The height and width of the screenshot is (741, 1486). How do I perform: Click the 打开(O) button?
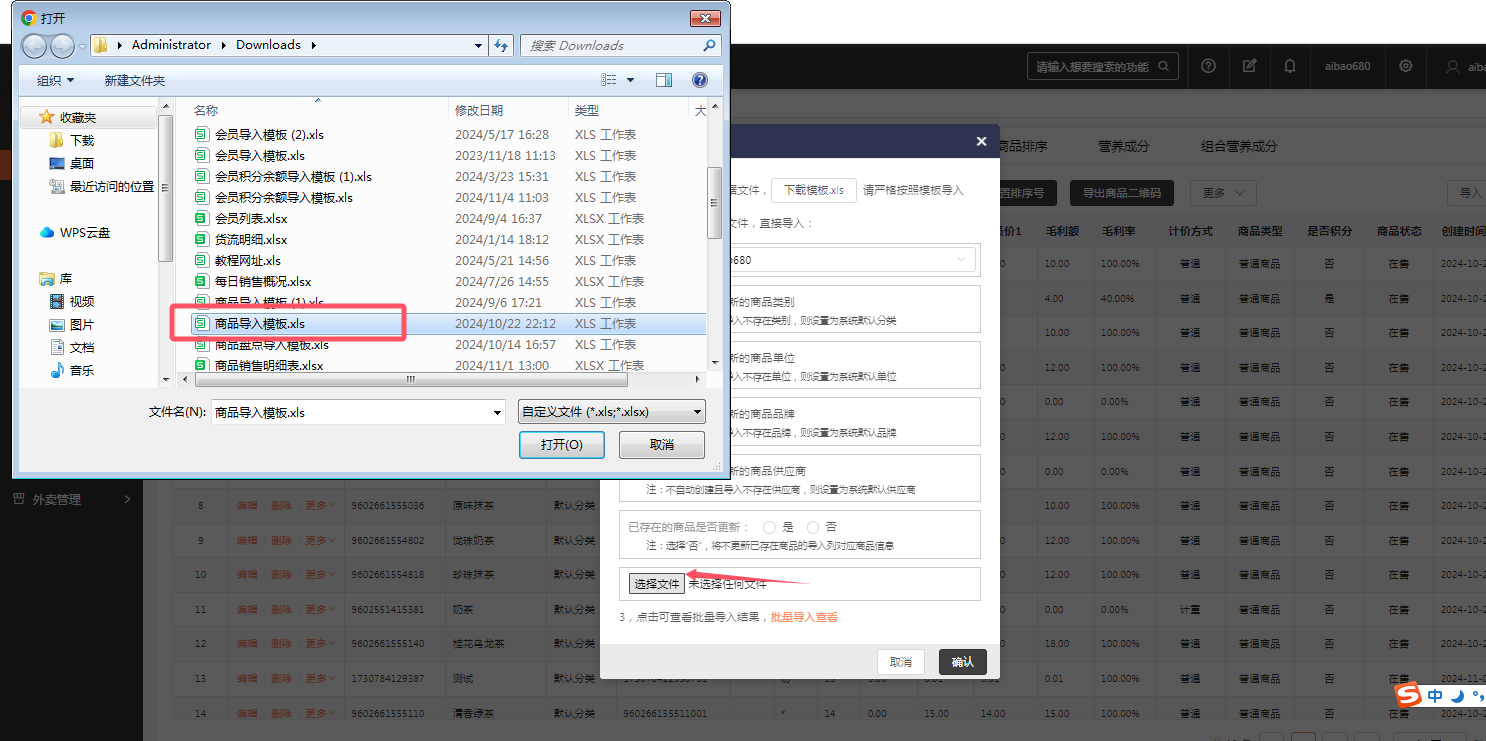click(x=561, y=445)
